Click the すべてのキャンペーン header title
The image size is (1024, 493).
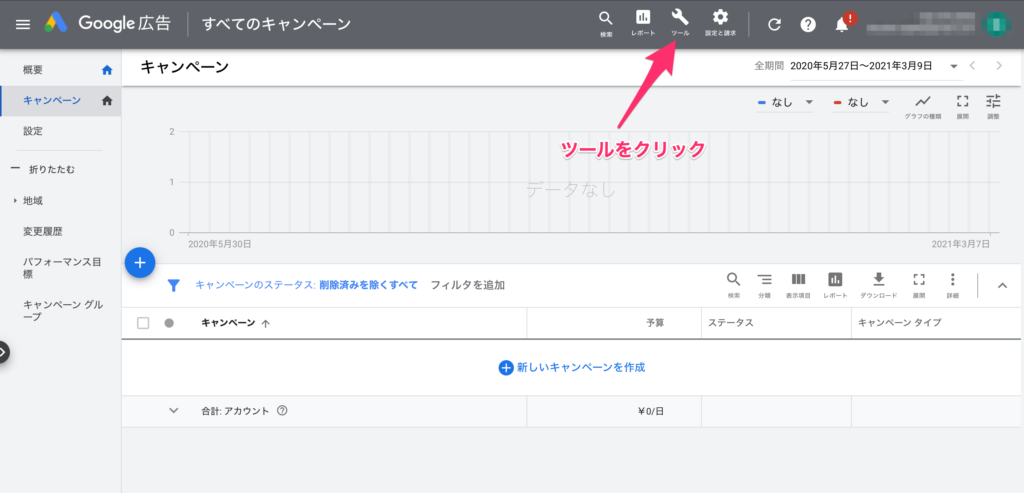pos(277,24)
